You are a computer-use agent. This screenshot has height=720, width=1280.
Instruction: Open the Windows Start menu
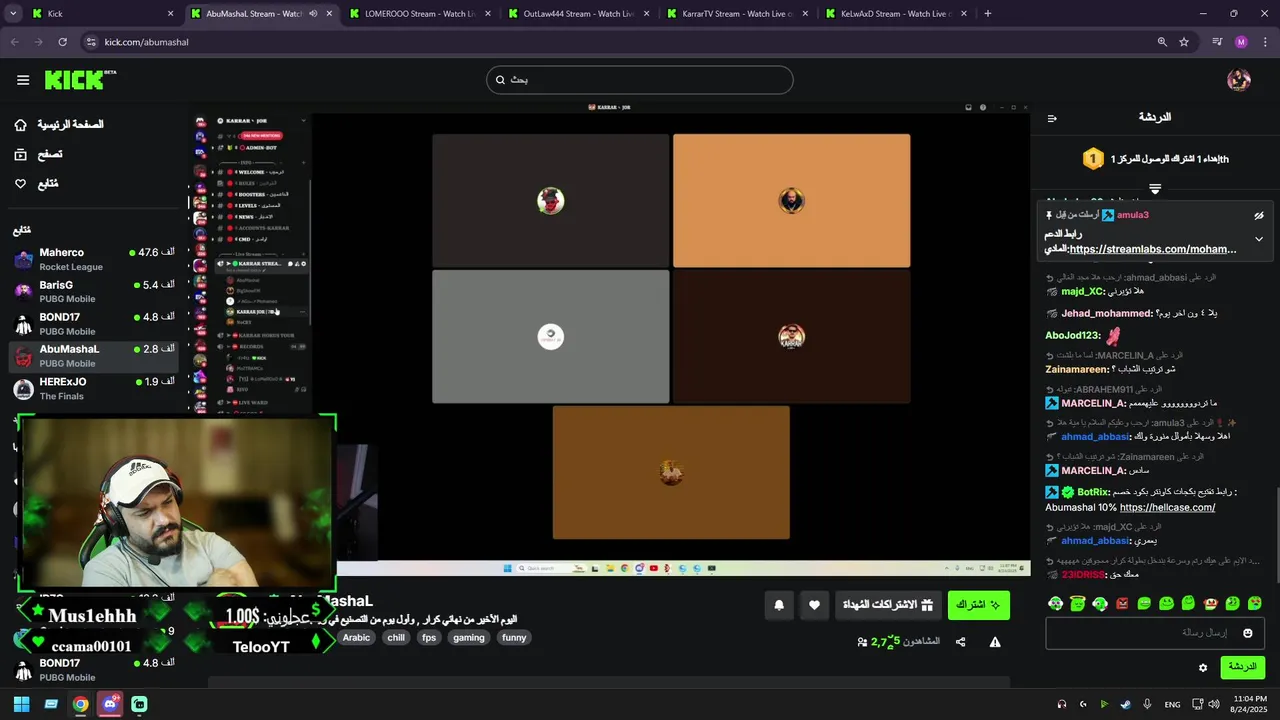click(21, 704)
